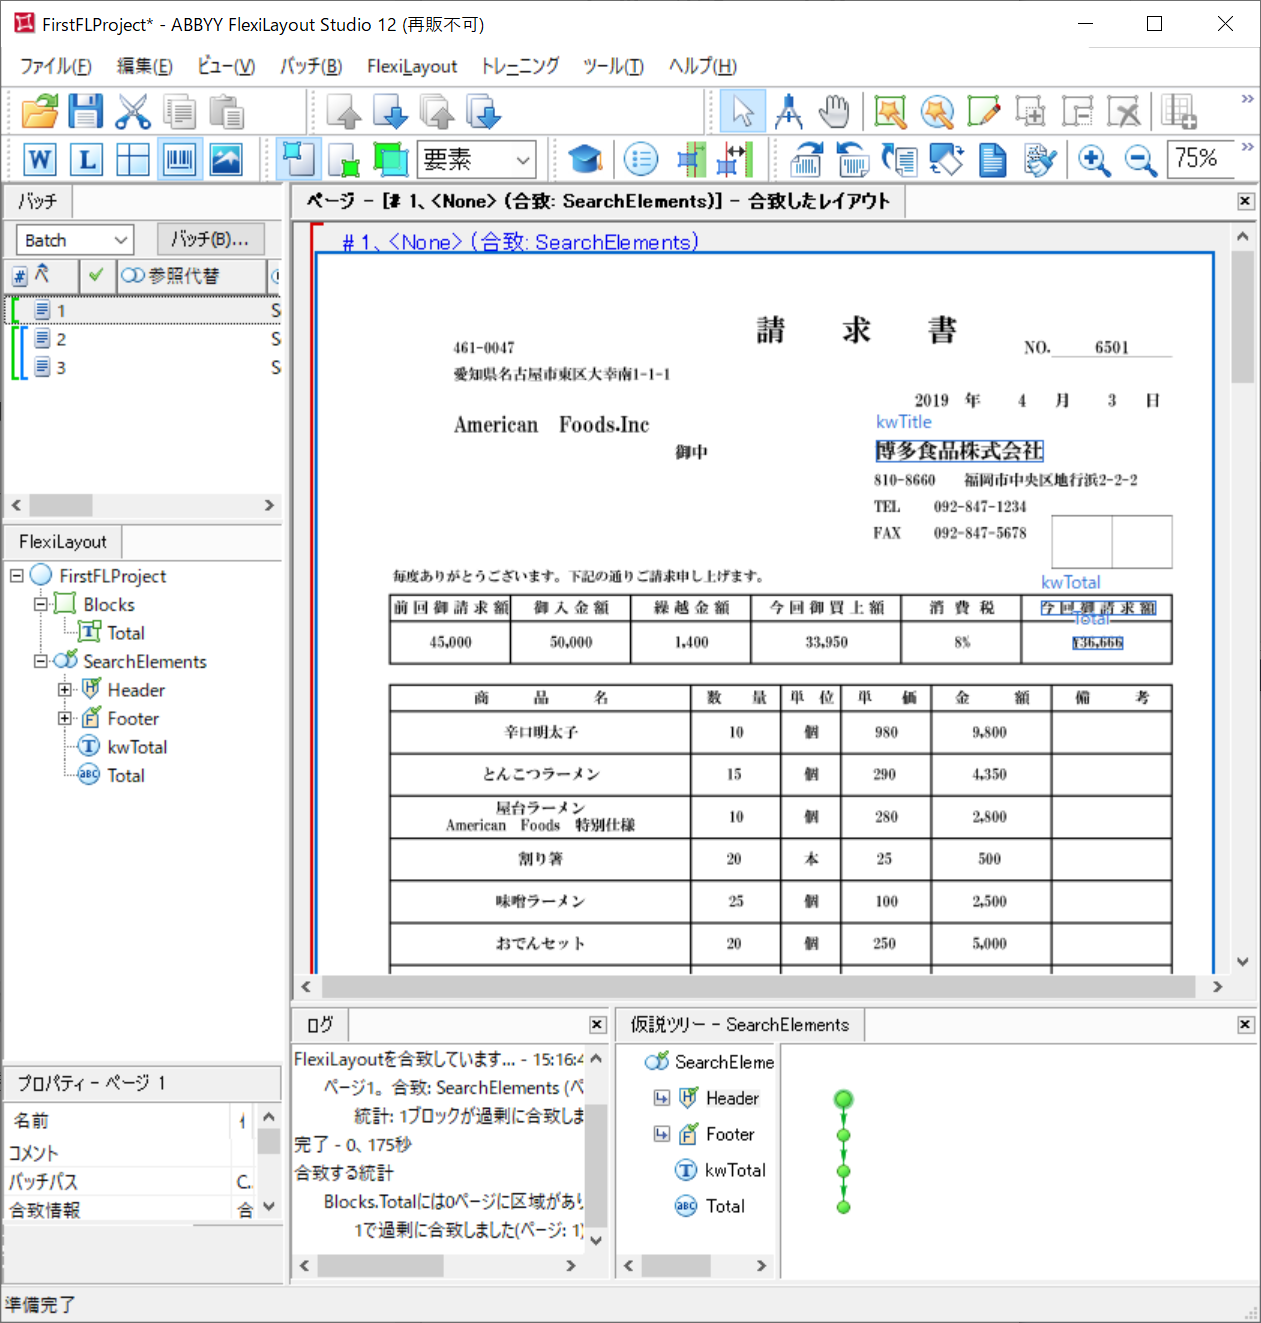Toggle the table grid display button
The height and width of the screenshot is (1323, 1261).
click(x=133, y=159)
